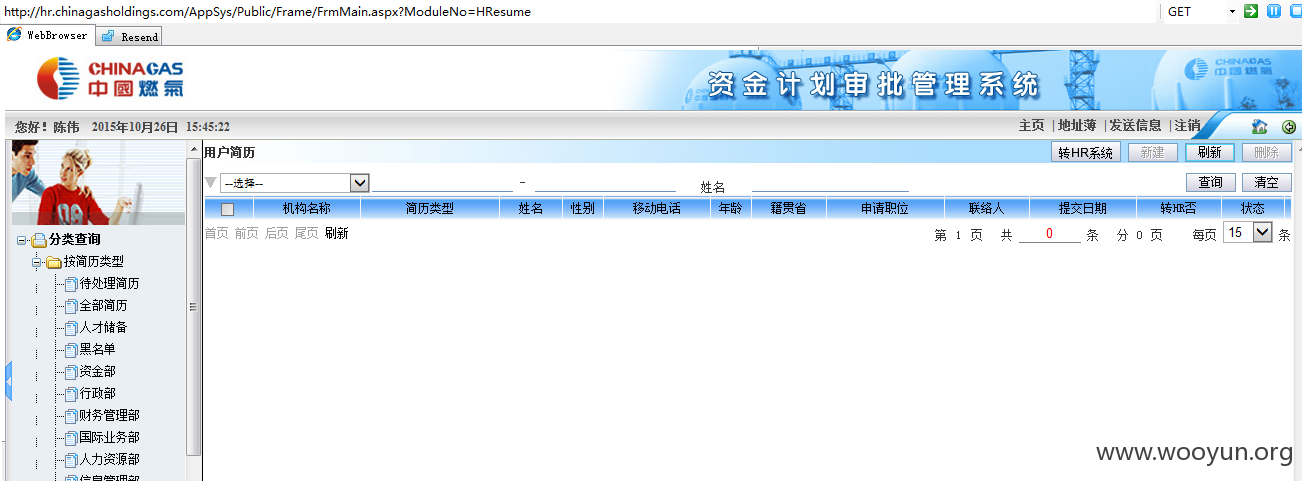Click the 尾页 pagination link
Viewport: 1302px width, 481px height.
click(x=306, y=233)
